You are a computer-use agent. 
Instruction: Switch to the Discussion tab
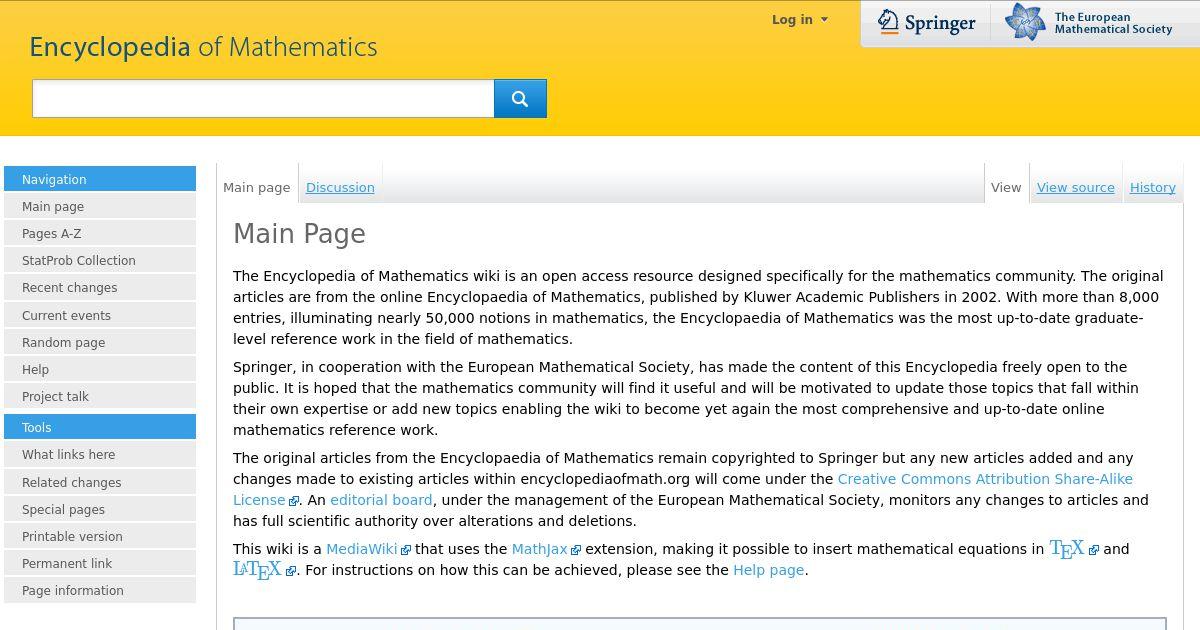coord(340,187)
